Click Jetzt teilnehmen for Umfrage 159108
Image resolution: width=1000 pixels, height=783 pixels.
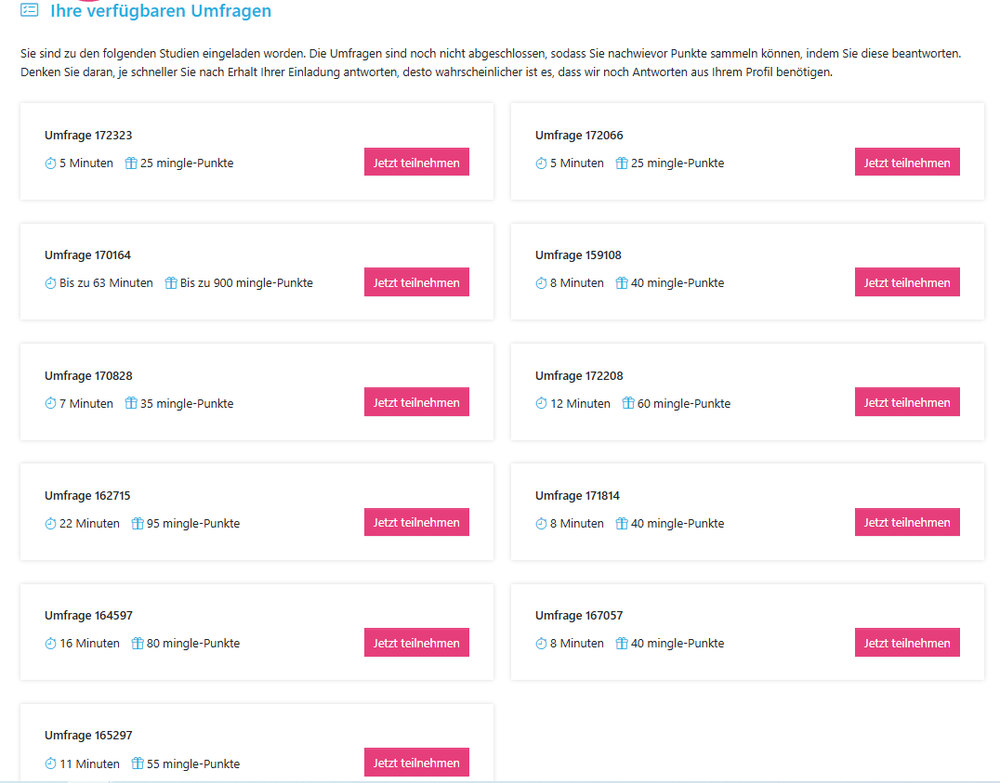(907, 282)
